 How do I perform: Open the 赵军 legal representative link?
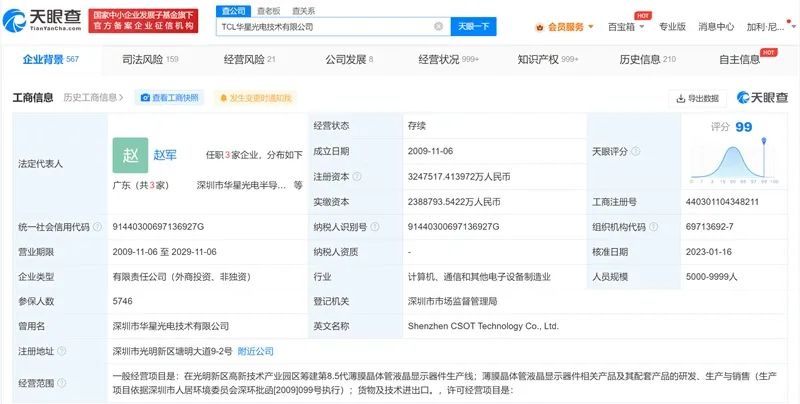(165, 155)
